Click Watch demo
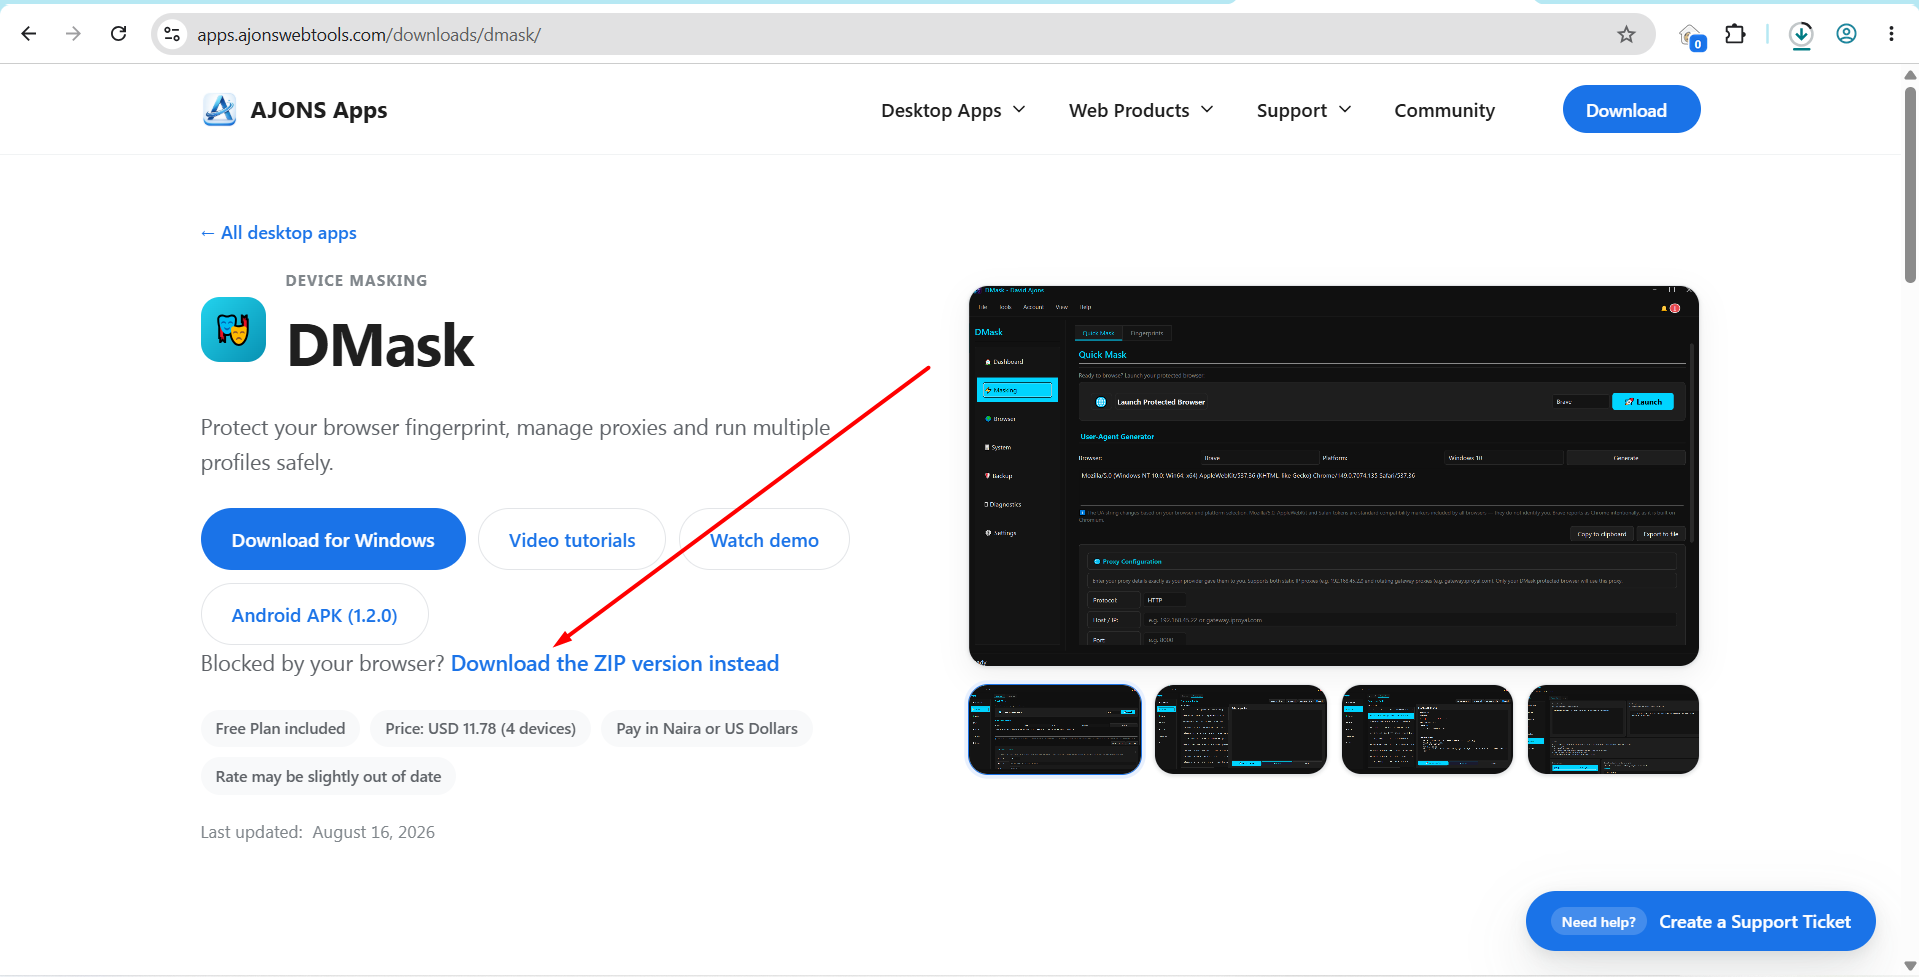Image resolution: width=1919 pixels, height=977 pixels. click(764, 539)
